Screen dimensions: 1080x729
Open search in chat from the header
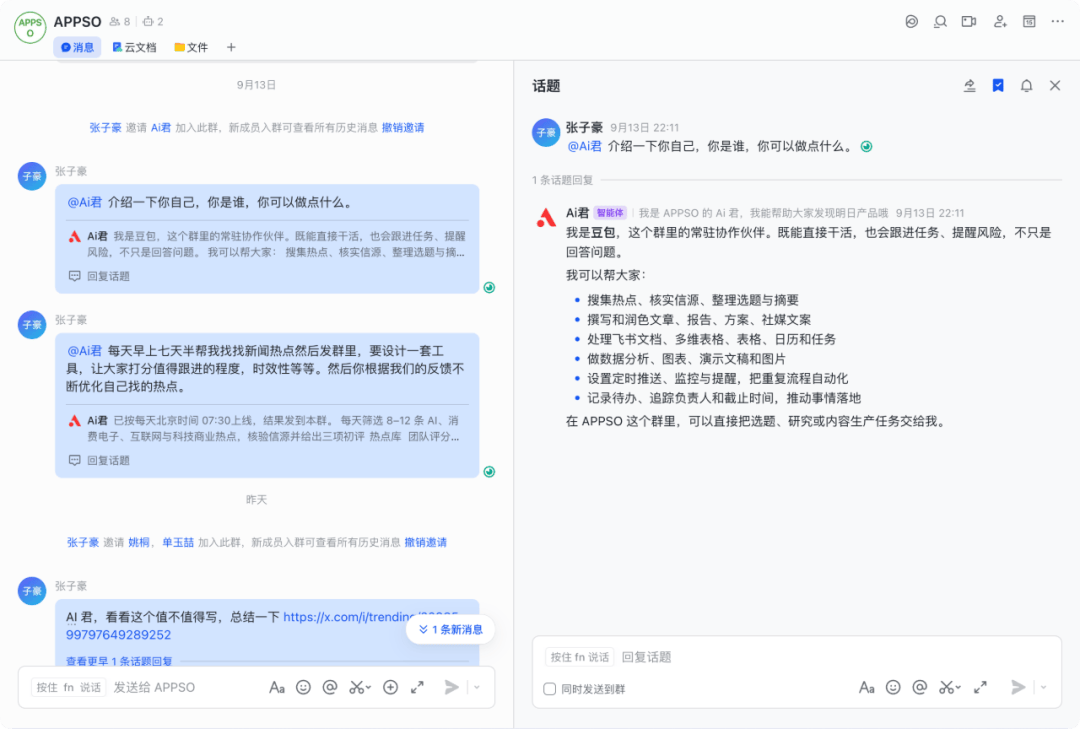[x=940, y=21]
